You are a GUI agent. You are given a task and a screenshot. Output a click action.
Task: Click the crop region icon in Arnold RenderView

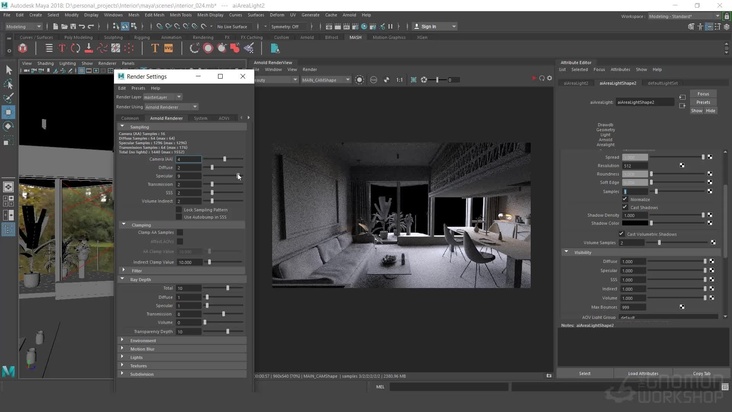coord(414,80)
